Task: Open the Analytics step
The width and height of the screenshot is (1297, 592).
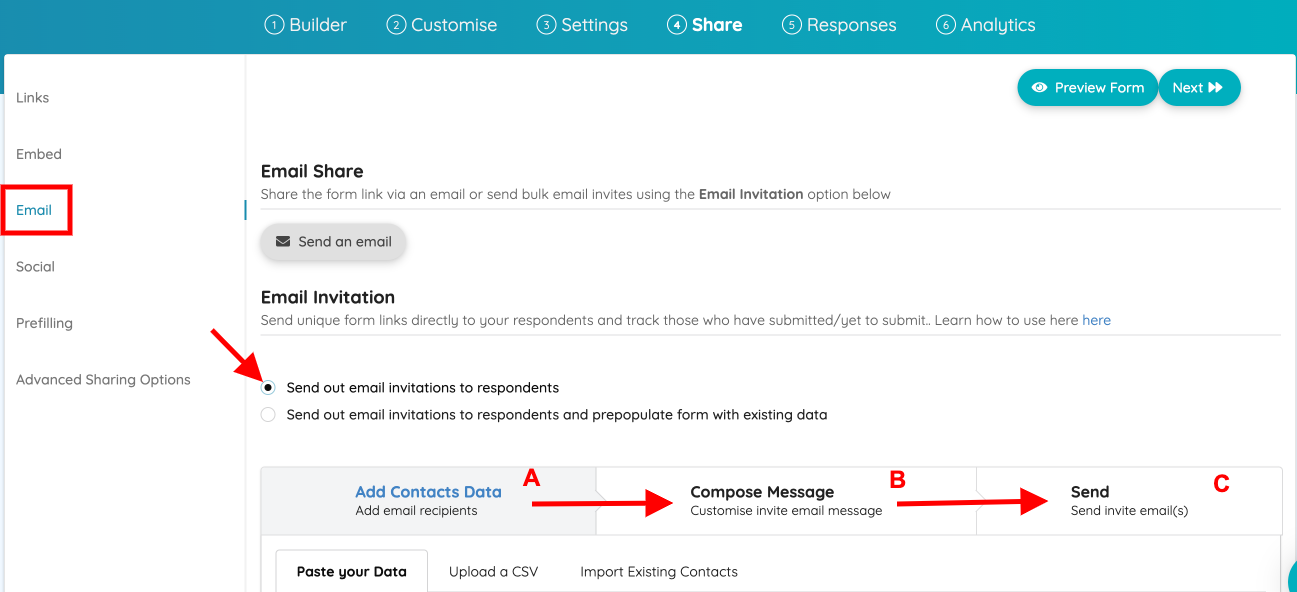Action: coord(985,25)
